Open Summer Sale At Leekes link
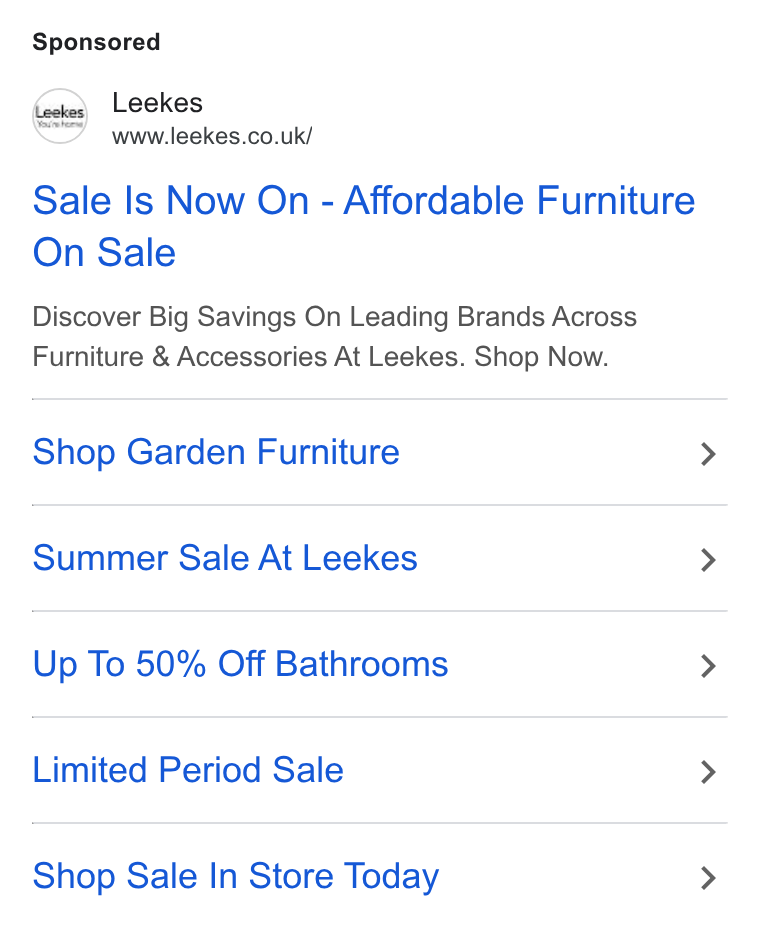760x928 pixels. (x=225, y=558)
